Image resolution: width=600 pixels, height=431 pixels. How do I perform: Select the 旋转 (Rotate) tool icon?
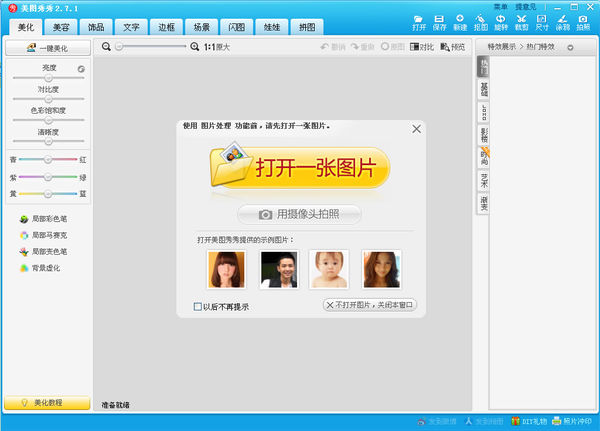(x=502, y=22)
